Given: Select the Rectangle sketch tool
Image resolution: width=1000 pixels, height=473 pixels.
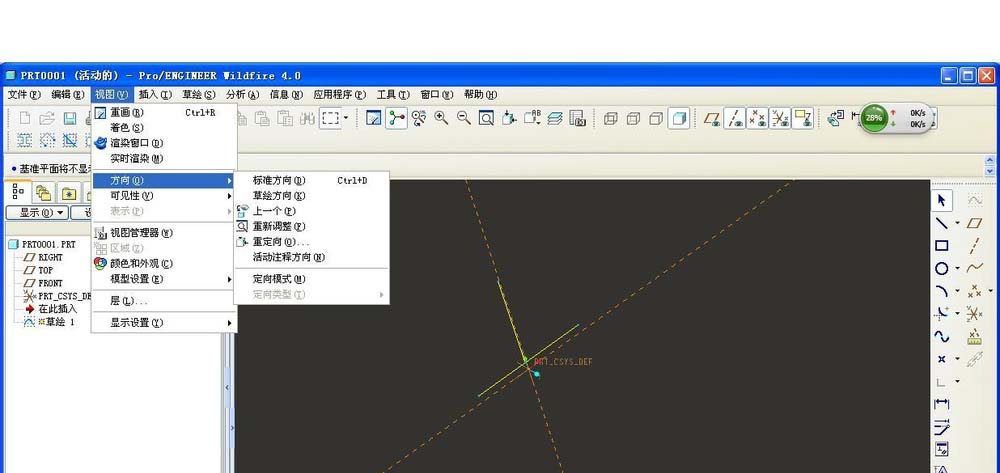Looking at the screenshot, I should [x=941, y=245].
